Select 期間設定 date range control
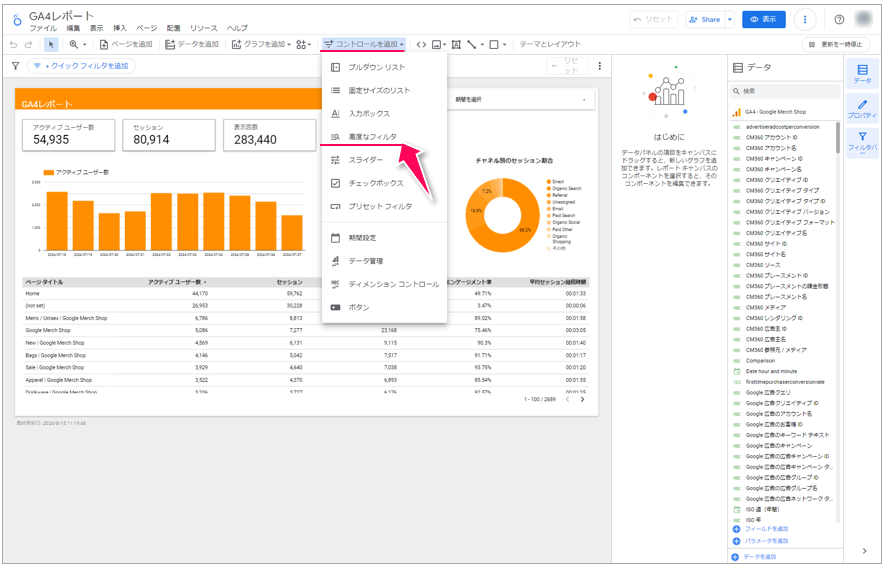885x567 pixels. 384,238
